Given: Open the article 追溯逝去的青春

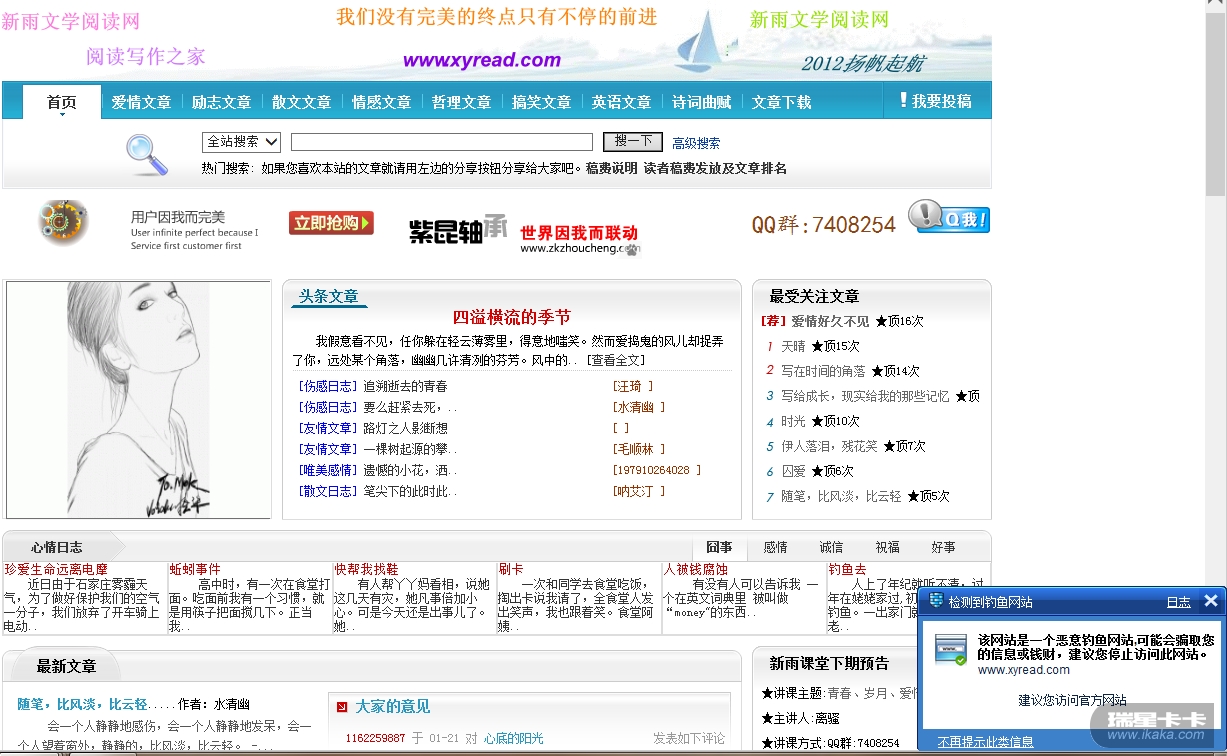Looking at the screenshot, I should (405, 386).
